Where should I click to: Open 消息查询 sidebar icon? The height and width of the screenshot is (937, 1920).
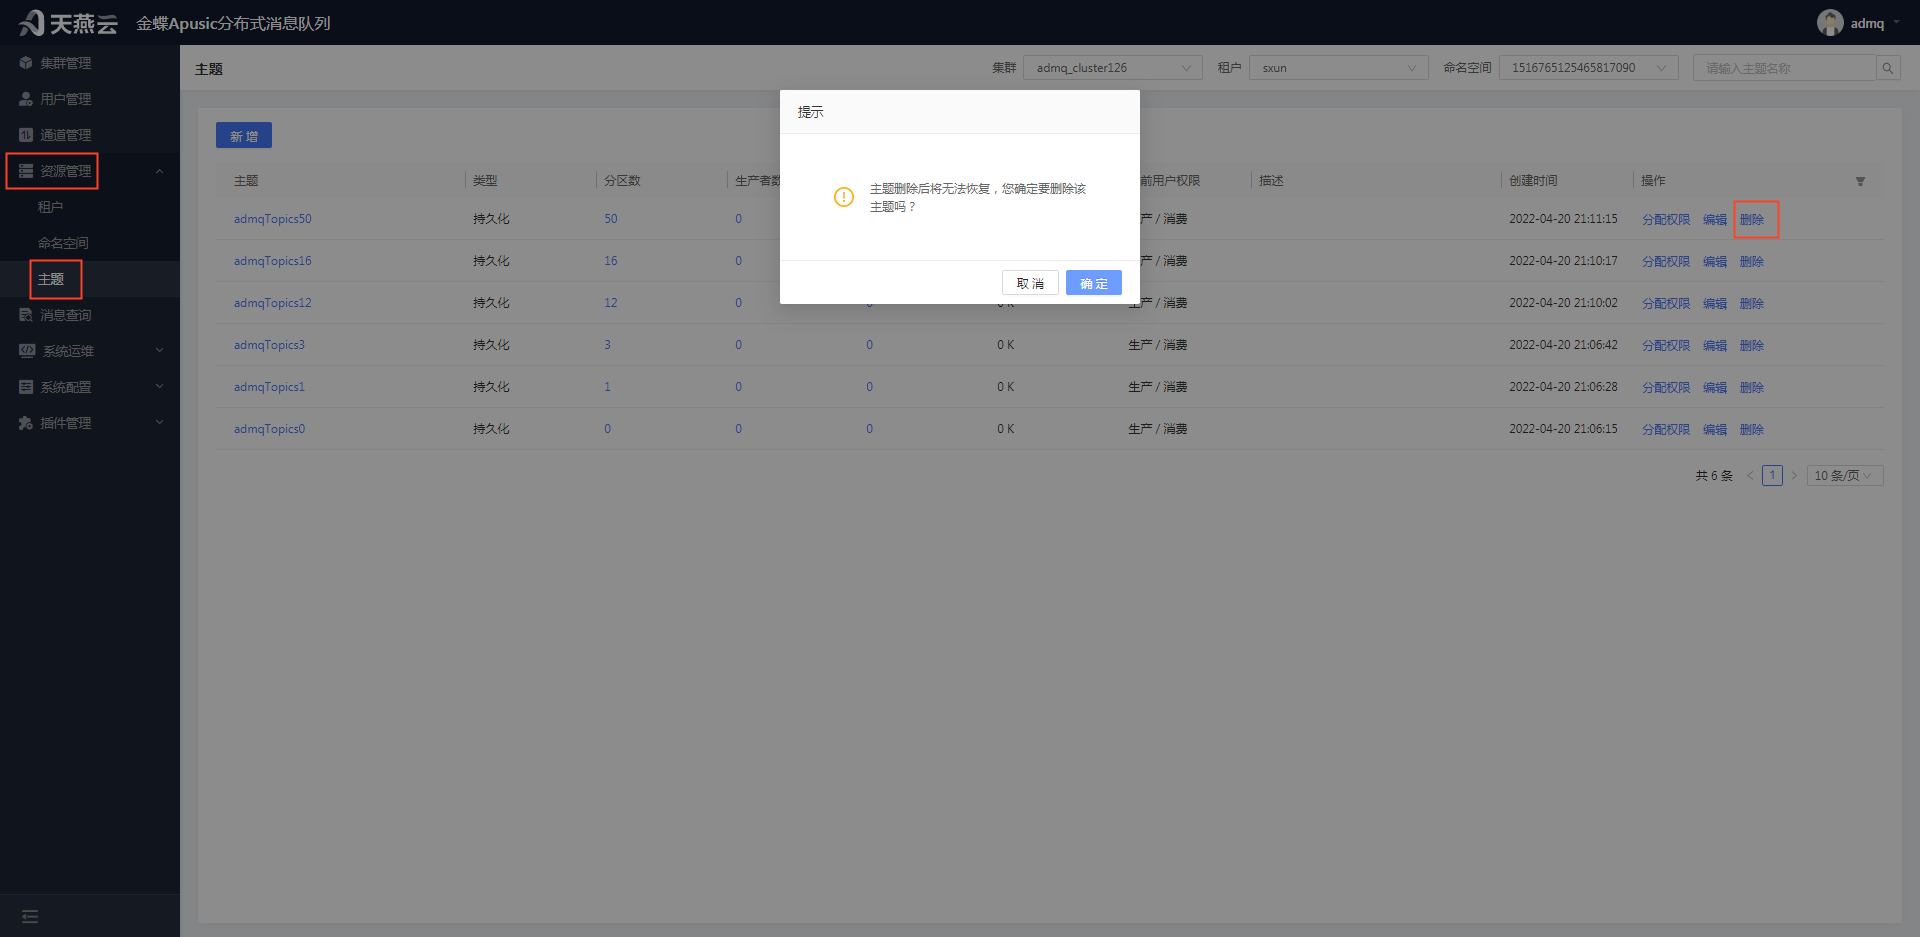[26, 315]
